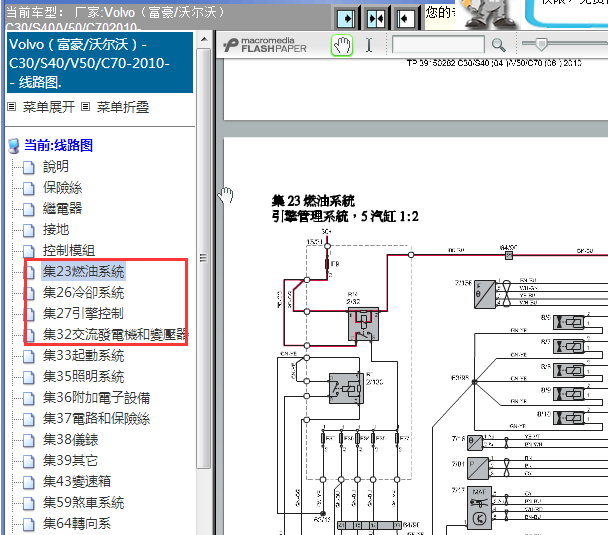Click the 当前:线路图 heading link

point(59,145)
